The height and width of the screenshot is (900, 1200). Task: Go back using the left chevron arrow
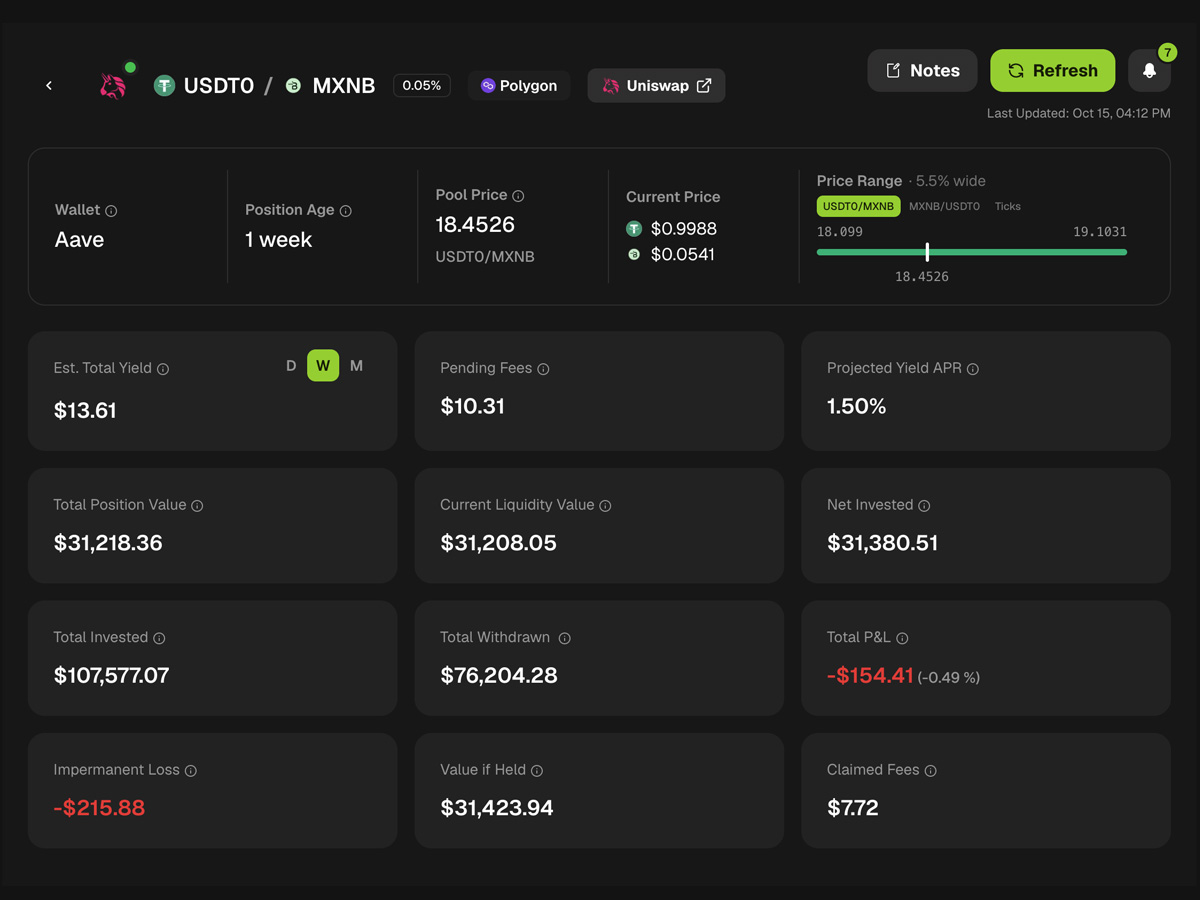pyautogui.click(x=49, y=86)
